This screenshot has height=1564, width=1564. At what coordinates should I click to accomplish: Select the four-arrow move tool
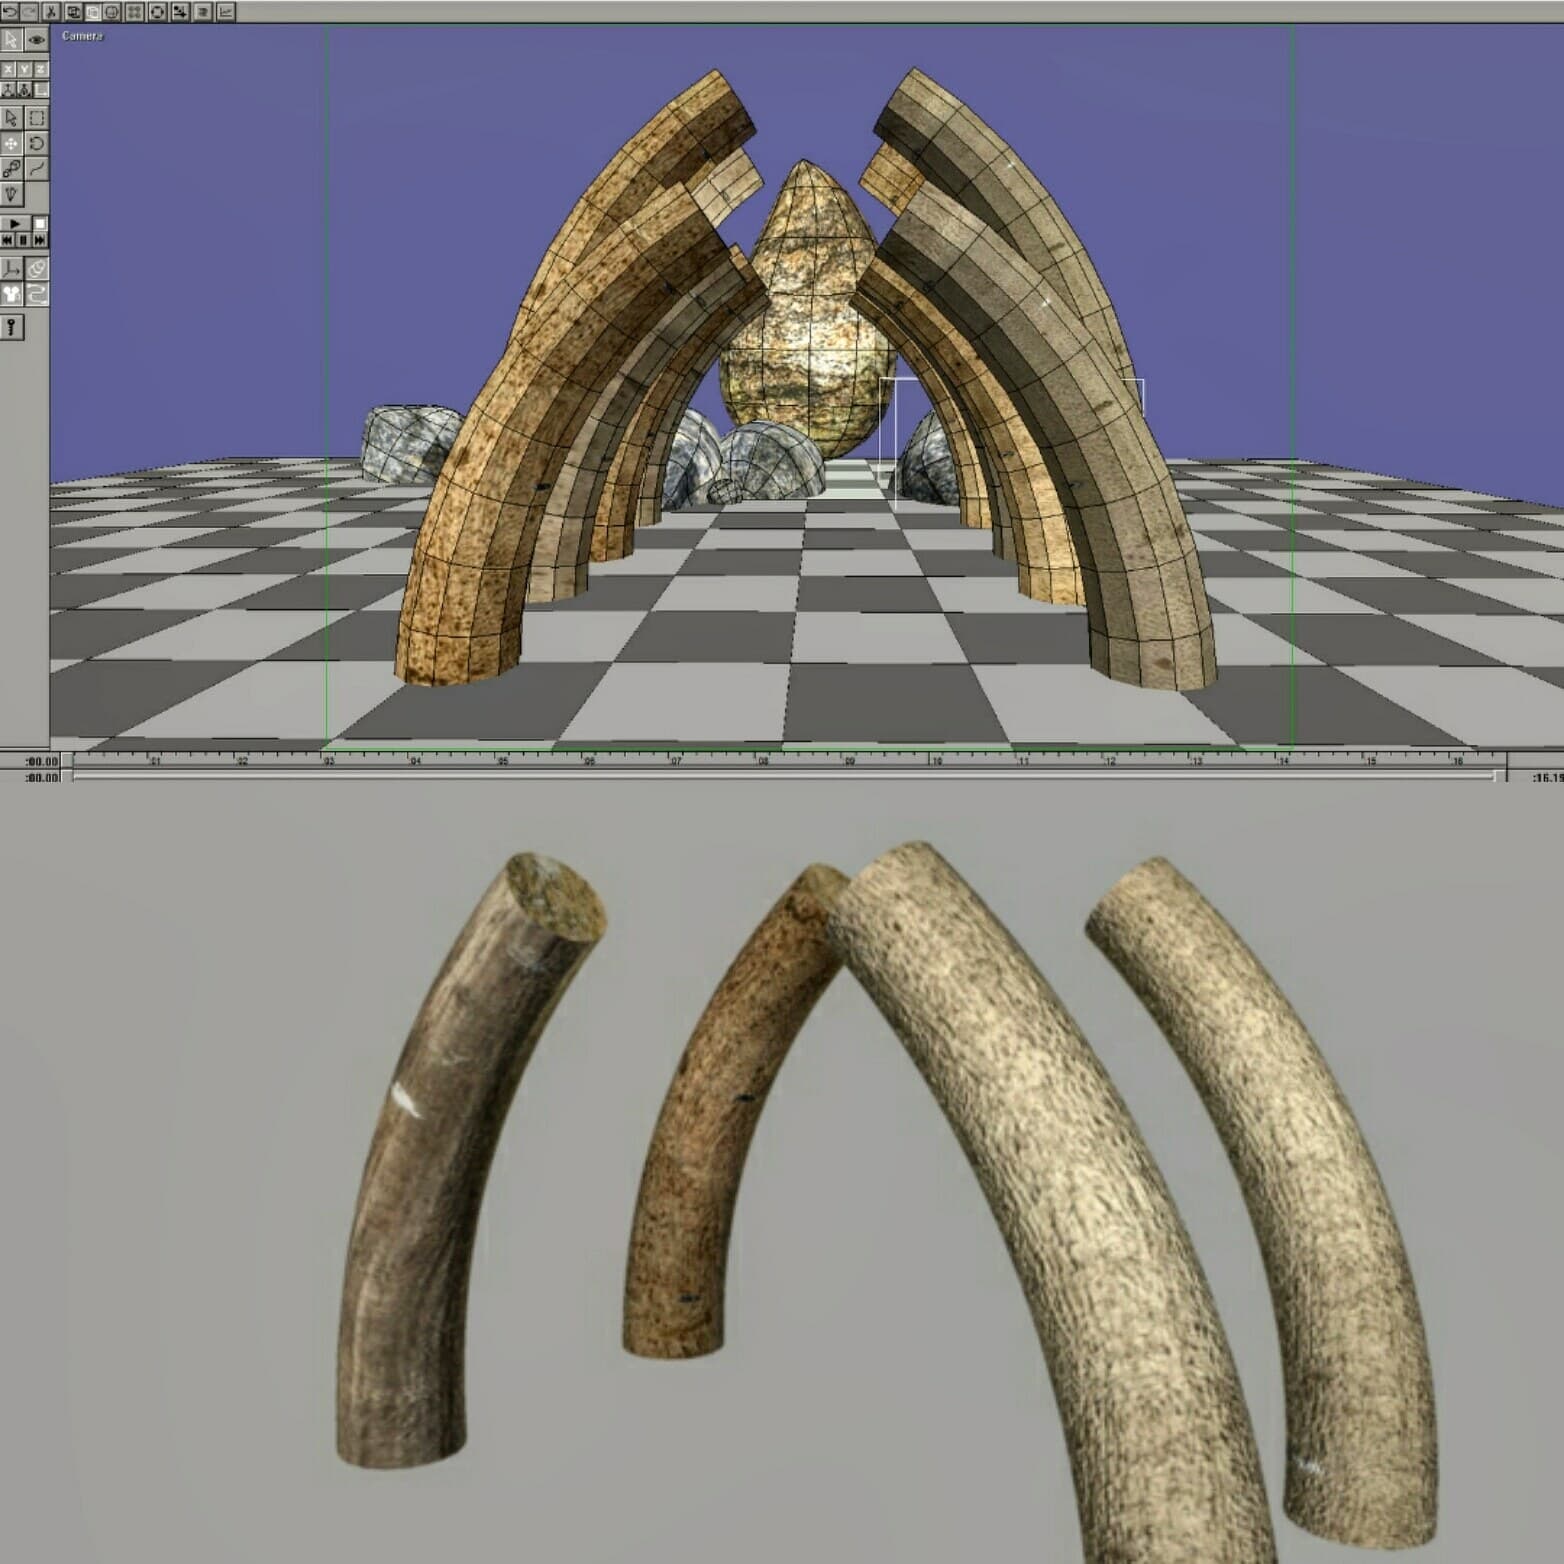pyautogui.click(x=11, y=143)
